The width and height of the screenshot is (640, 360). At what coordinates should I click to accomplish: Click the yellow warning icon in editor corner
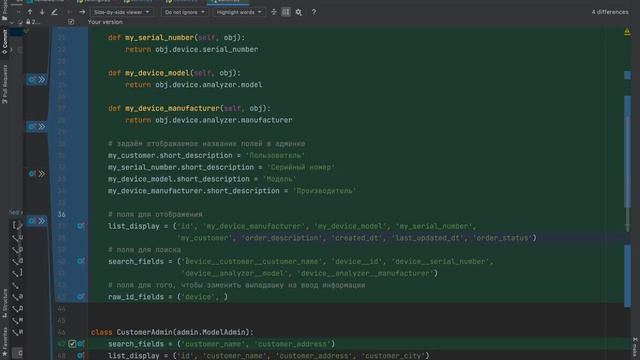[x=627, y=31]
